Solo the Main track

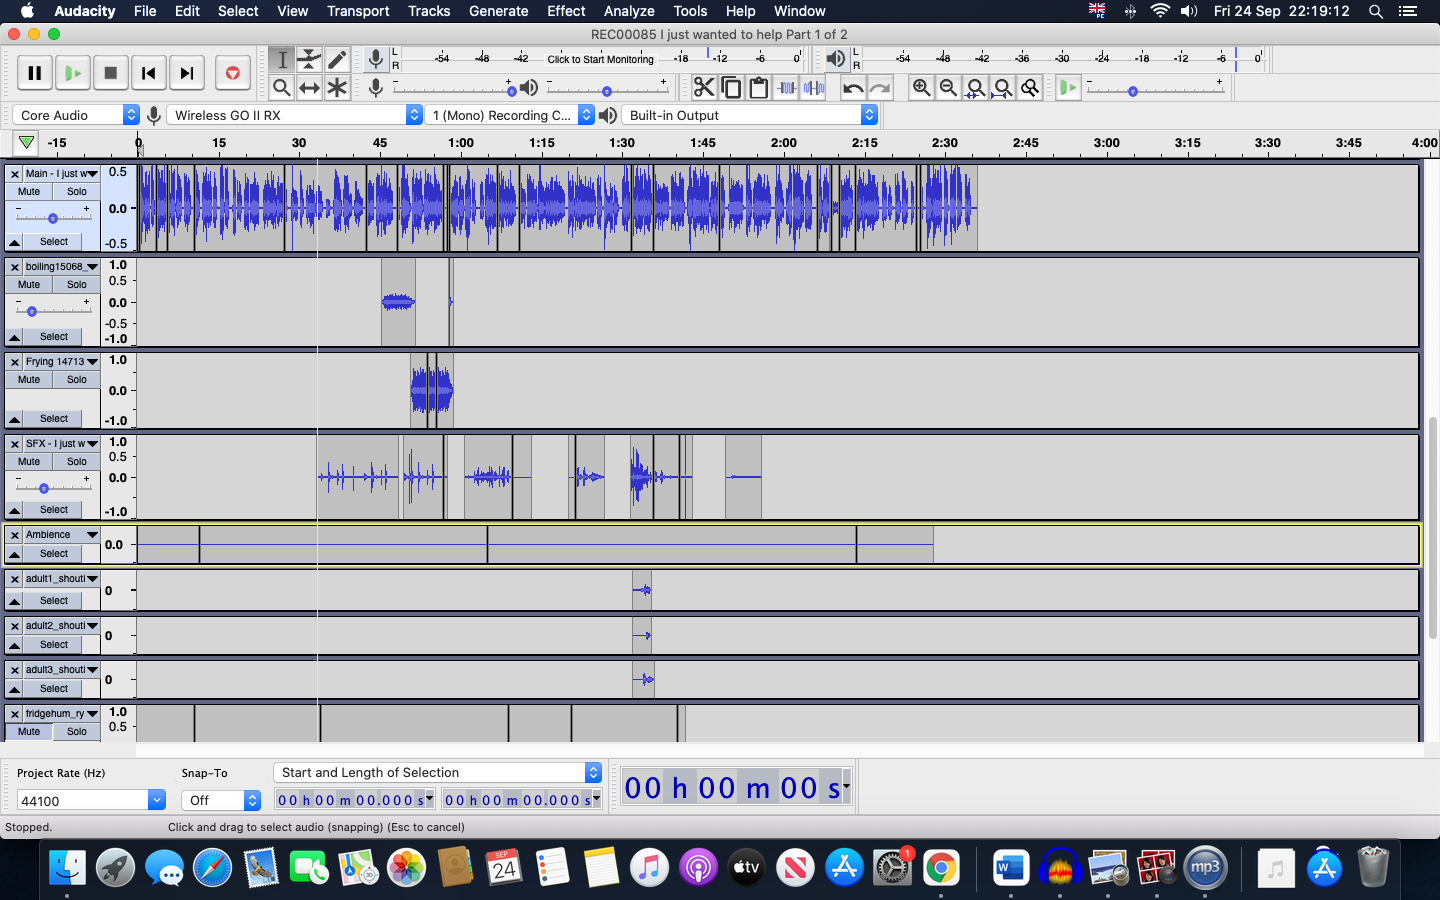click(77, 192)
